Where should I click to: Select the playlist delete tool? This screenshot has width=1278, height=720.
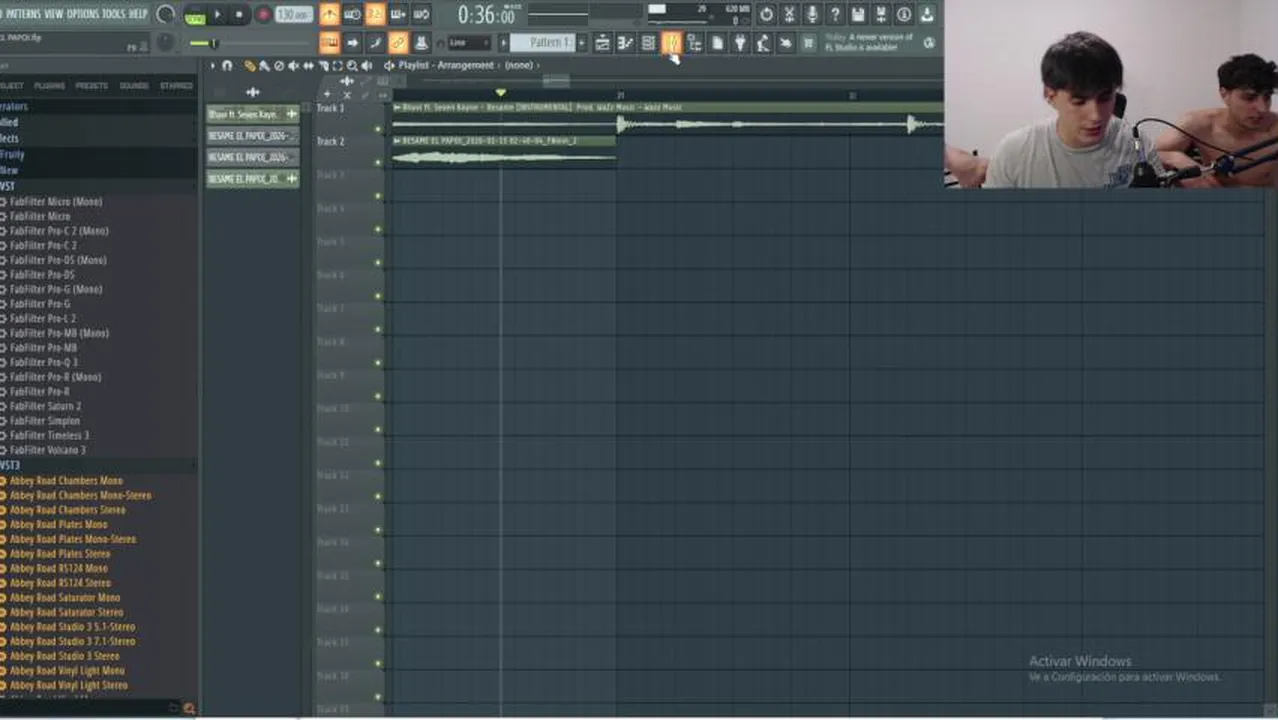(x=279, y=65)
